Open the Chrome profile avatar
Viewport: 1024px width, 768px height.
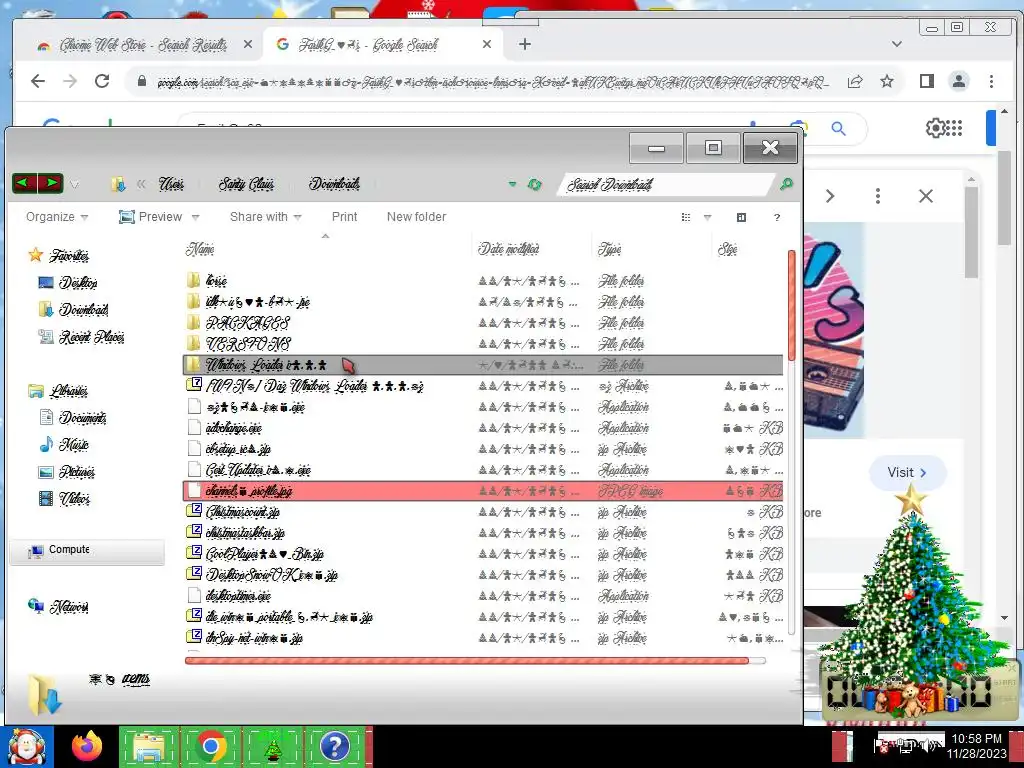(x=959, y=81)
